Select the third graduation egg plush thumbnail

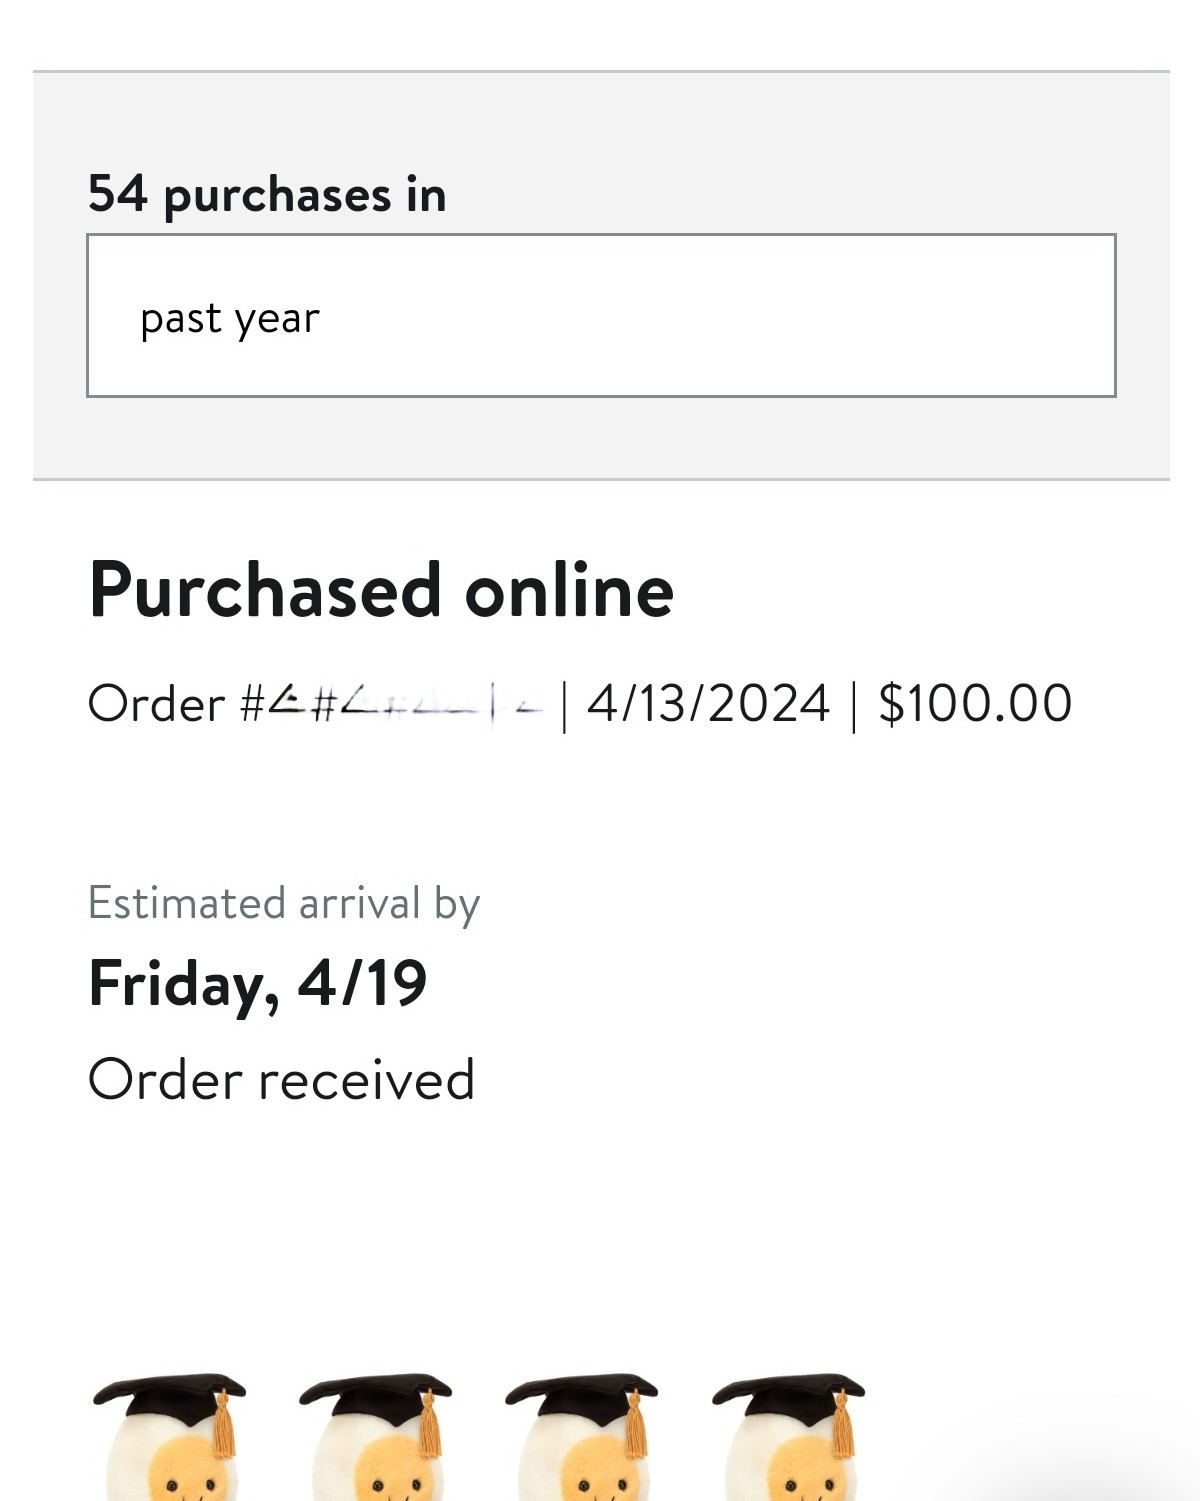[582, 1436]
